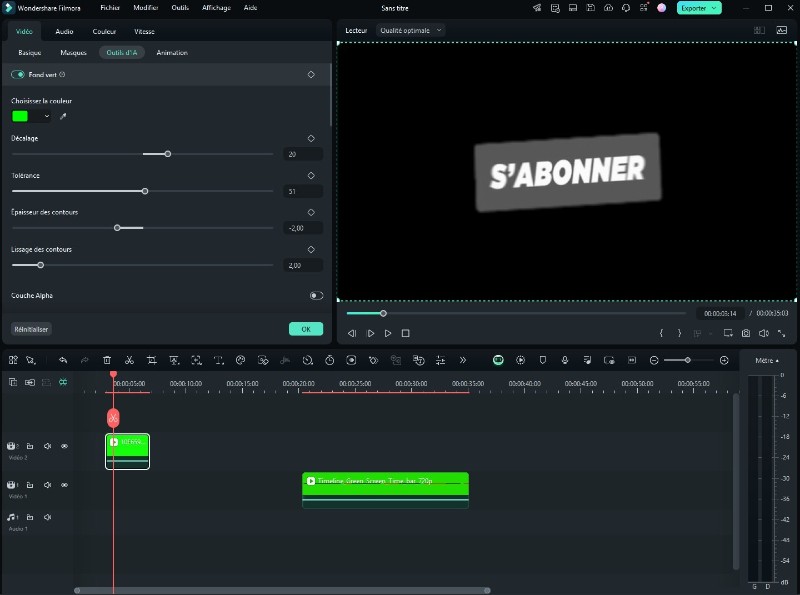Add keyframe for Lissage des contours

(311, 250)
